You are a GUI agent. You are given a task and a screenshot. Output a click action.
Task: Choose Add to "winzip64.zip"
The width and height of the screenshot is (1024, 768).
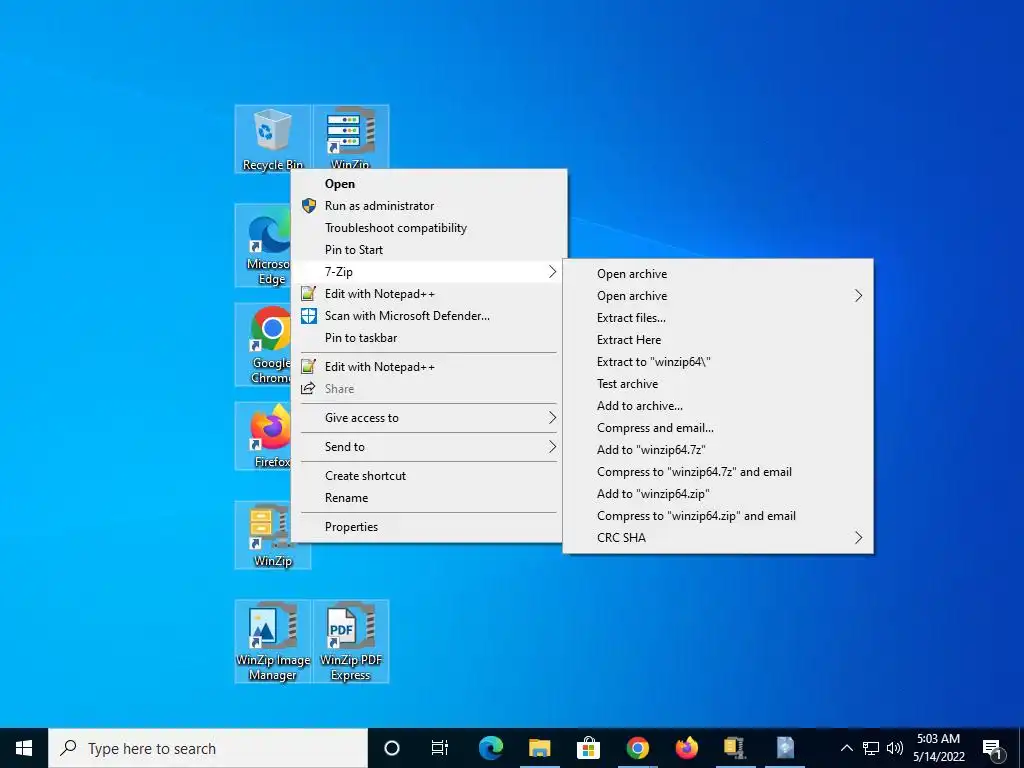coord(718,494)
